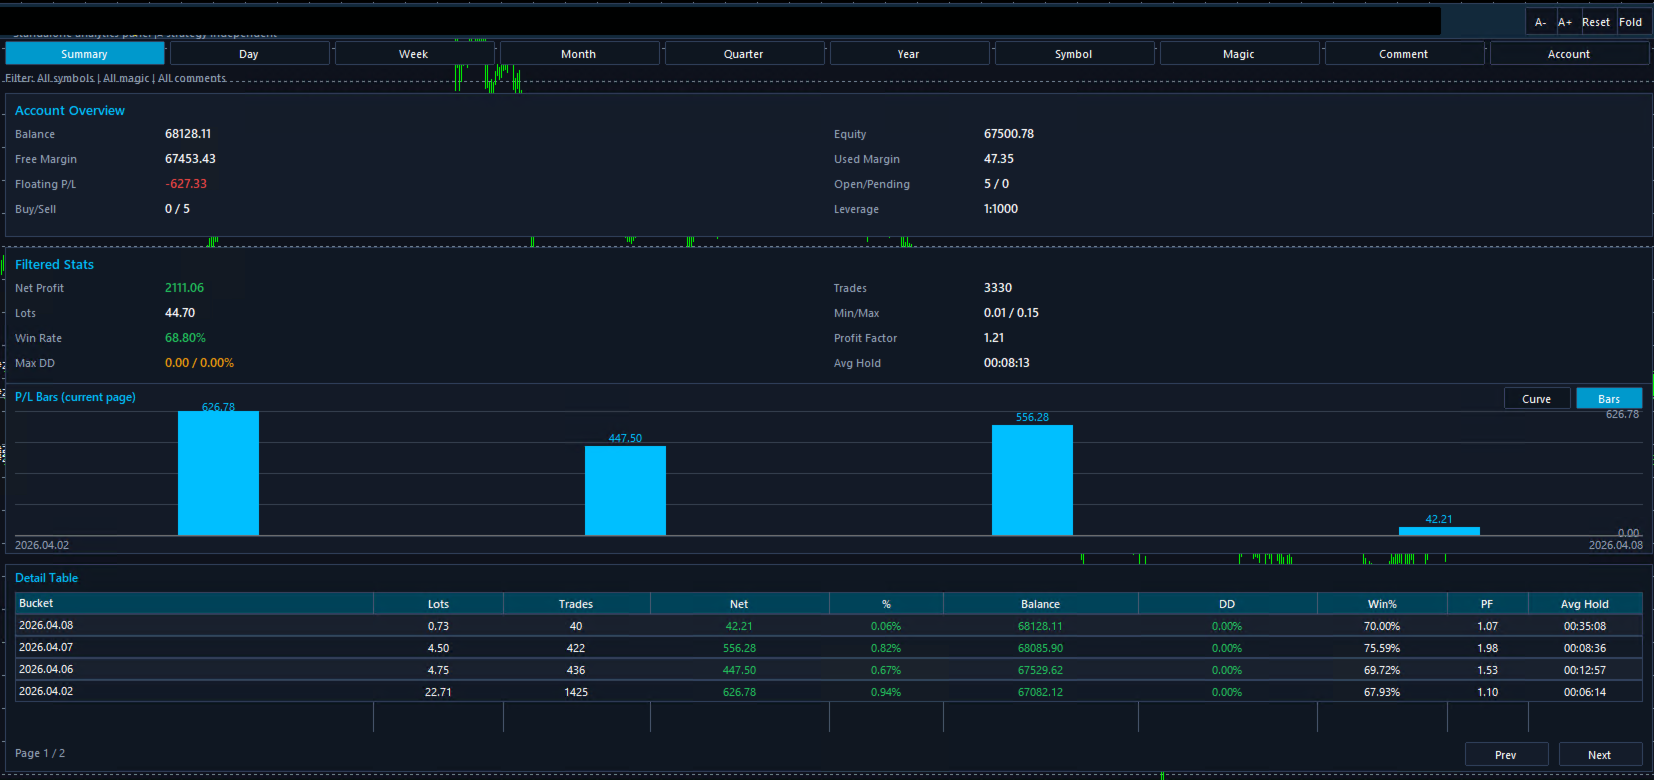The image size is (1654, 780).
Task: Switch chart to Curve view
Action: tap(1536, 399)
